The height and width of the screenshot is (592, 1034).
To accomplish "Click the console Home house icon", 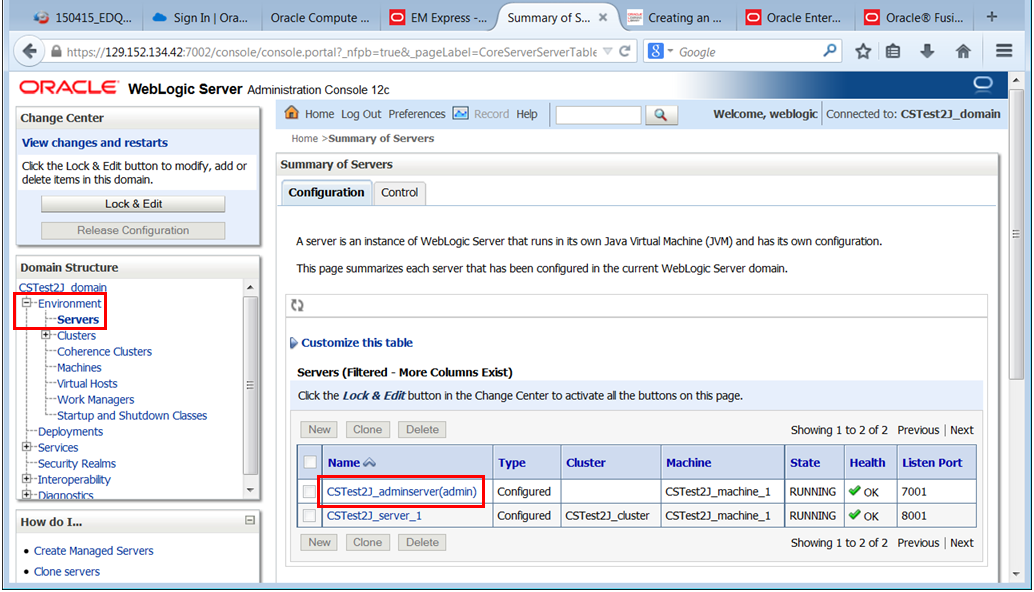I will (291, 113).
